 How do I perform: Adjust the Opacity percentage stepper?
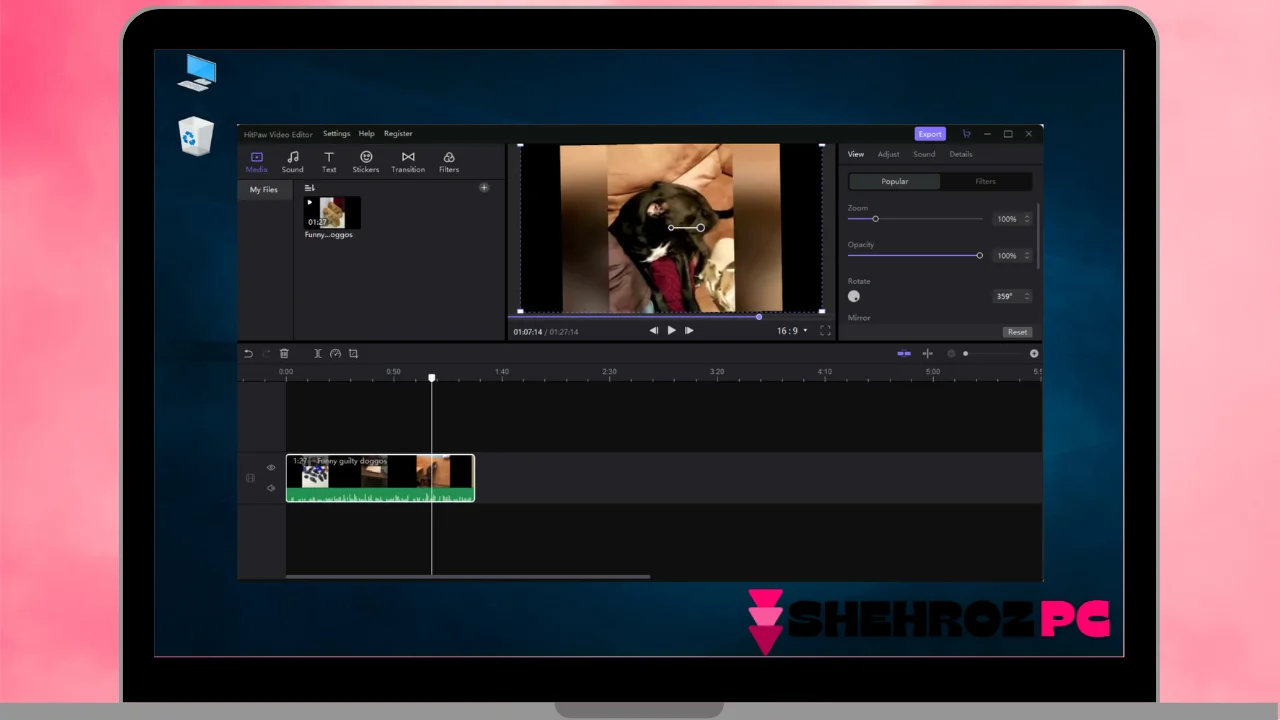click(x=1028, y=256)
